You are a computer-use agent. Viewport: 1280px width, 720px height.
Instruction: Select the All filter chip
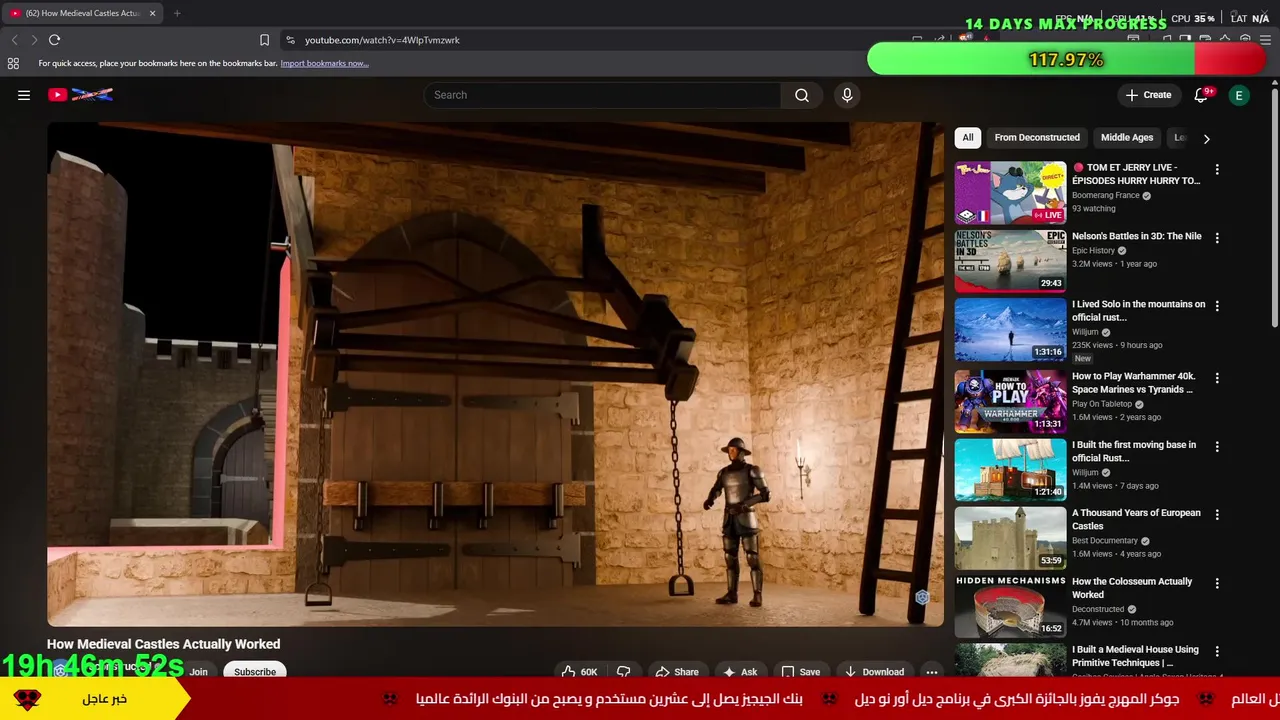pos(967,138)
